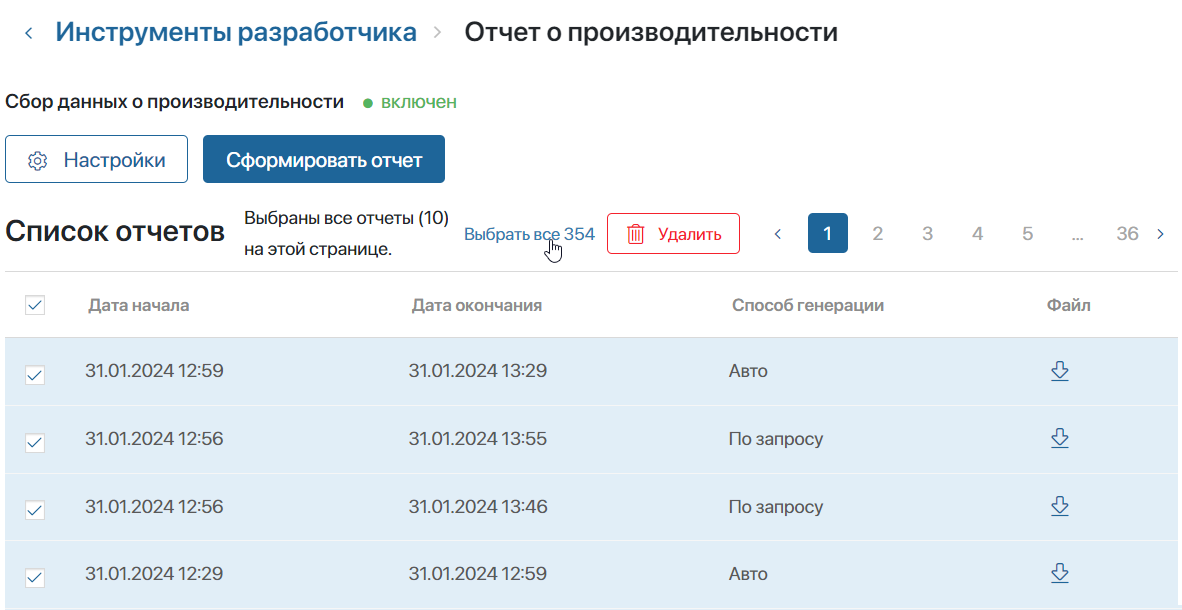
Task: Go to the previous page with the left arrow
Action: point(779,234)
